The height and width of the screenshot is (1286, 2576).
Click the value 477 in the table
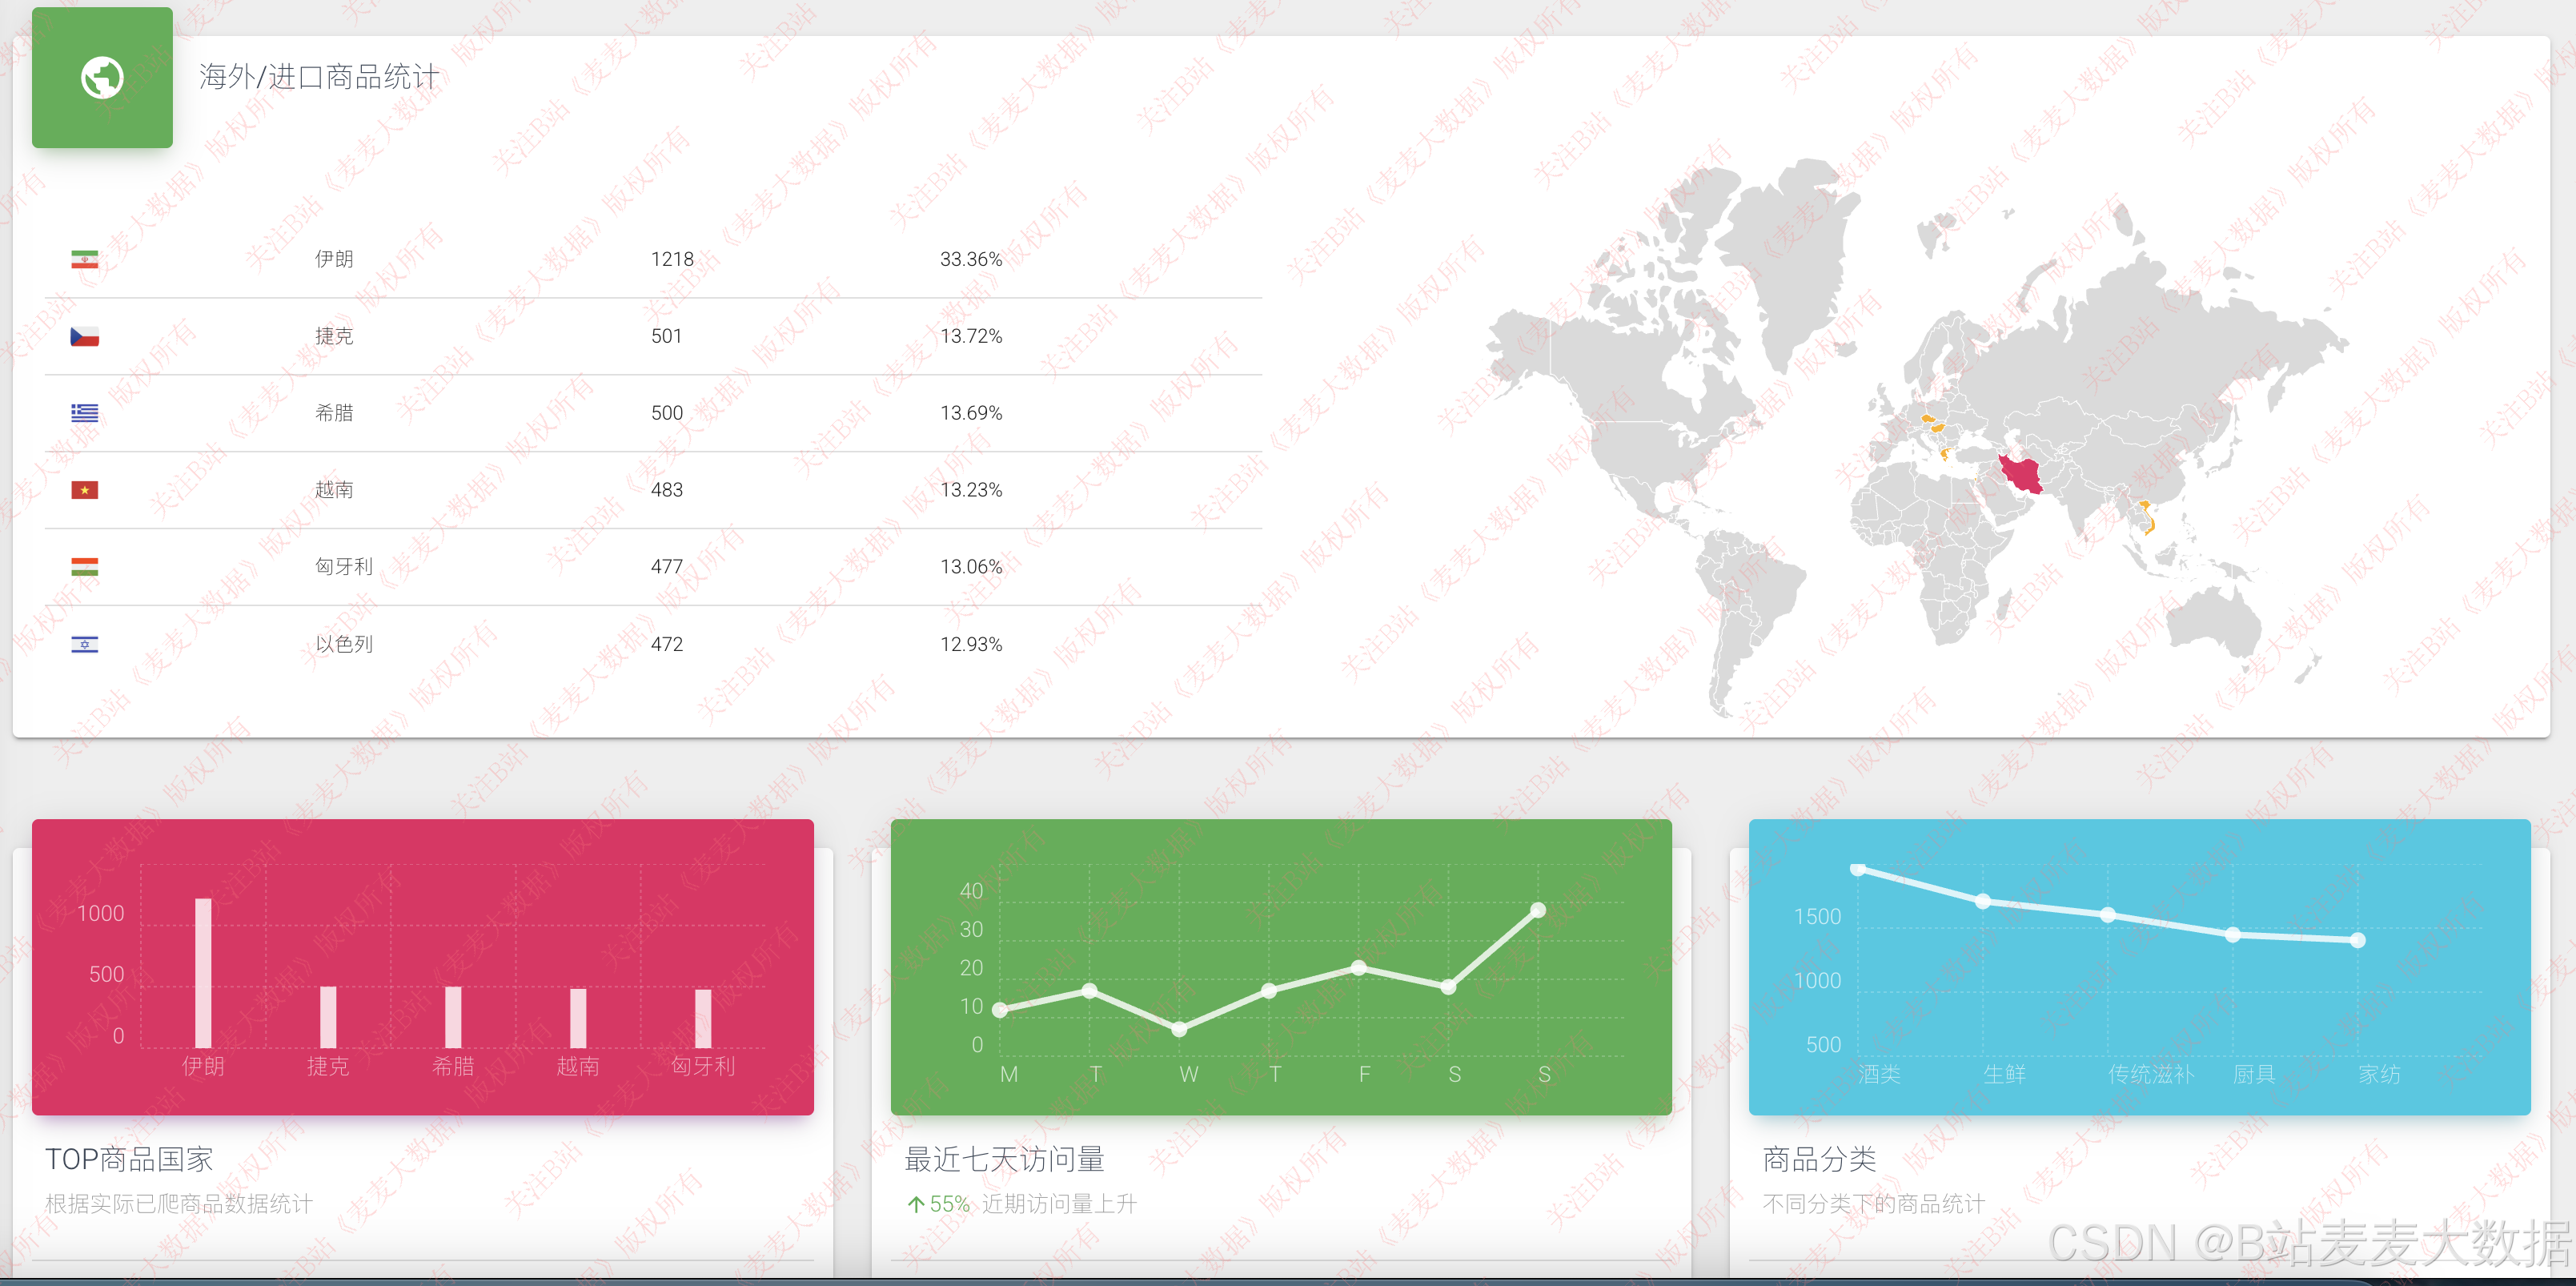[667, 567]
